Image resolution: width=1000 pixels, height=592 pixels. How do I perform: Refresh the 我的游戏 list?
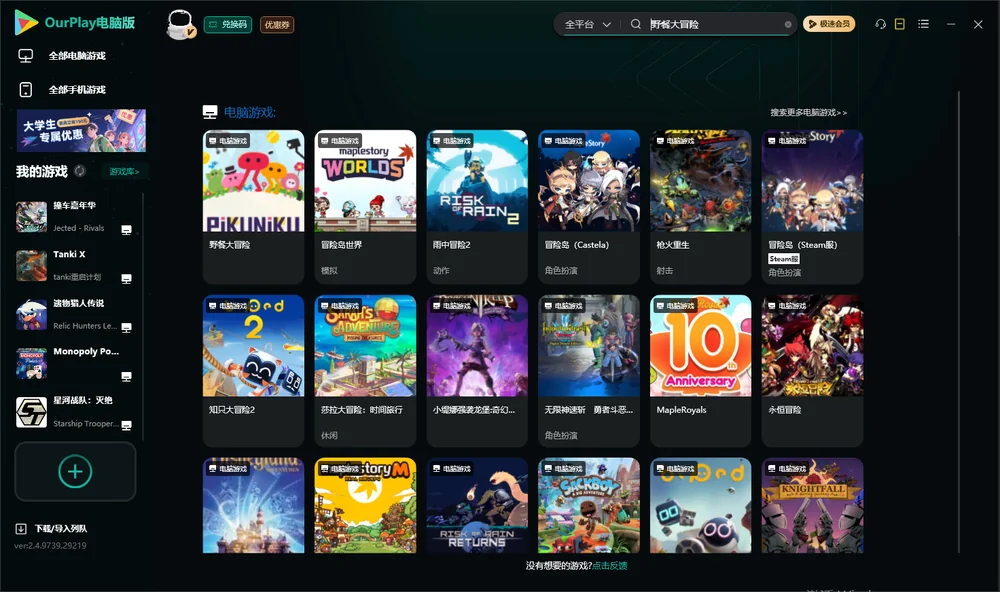pos(80,171)
